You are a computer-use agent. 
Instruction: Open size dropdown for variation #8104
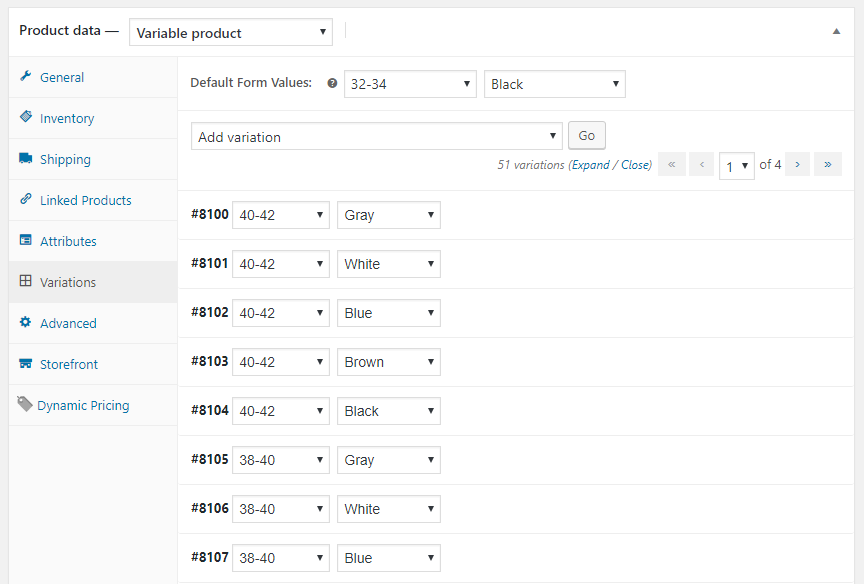click(281, 411)
